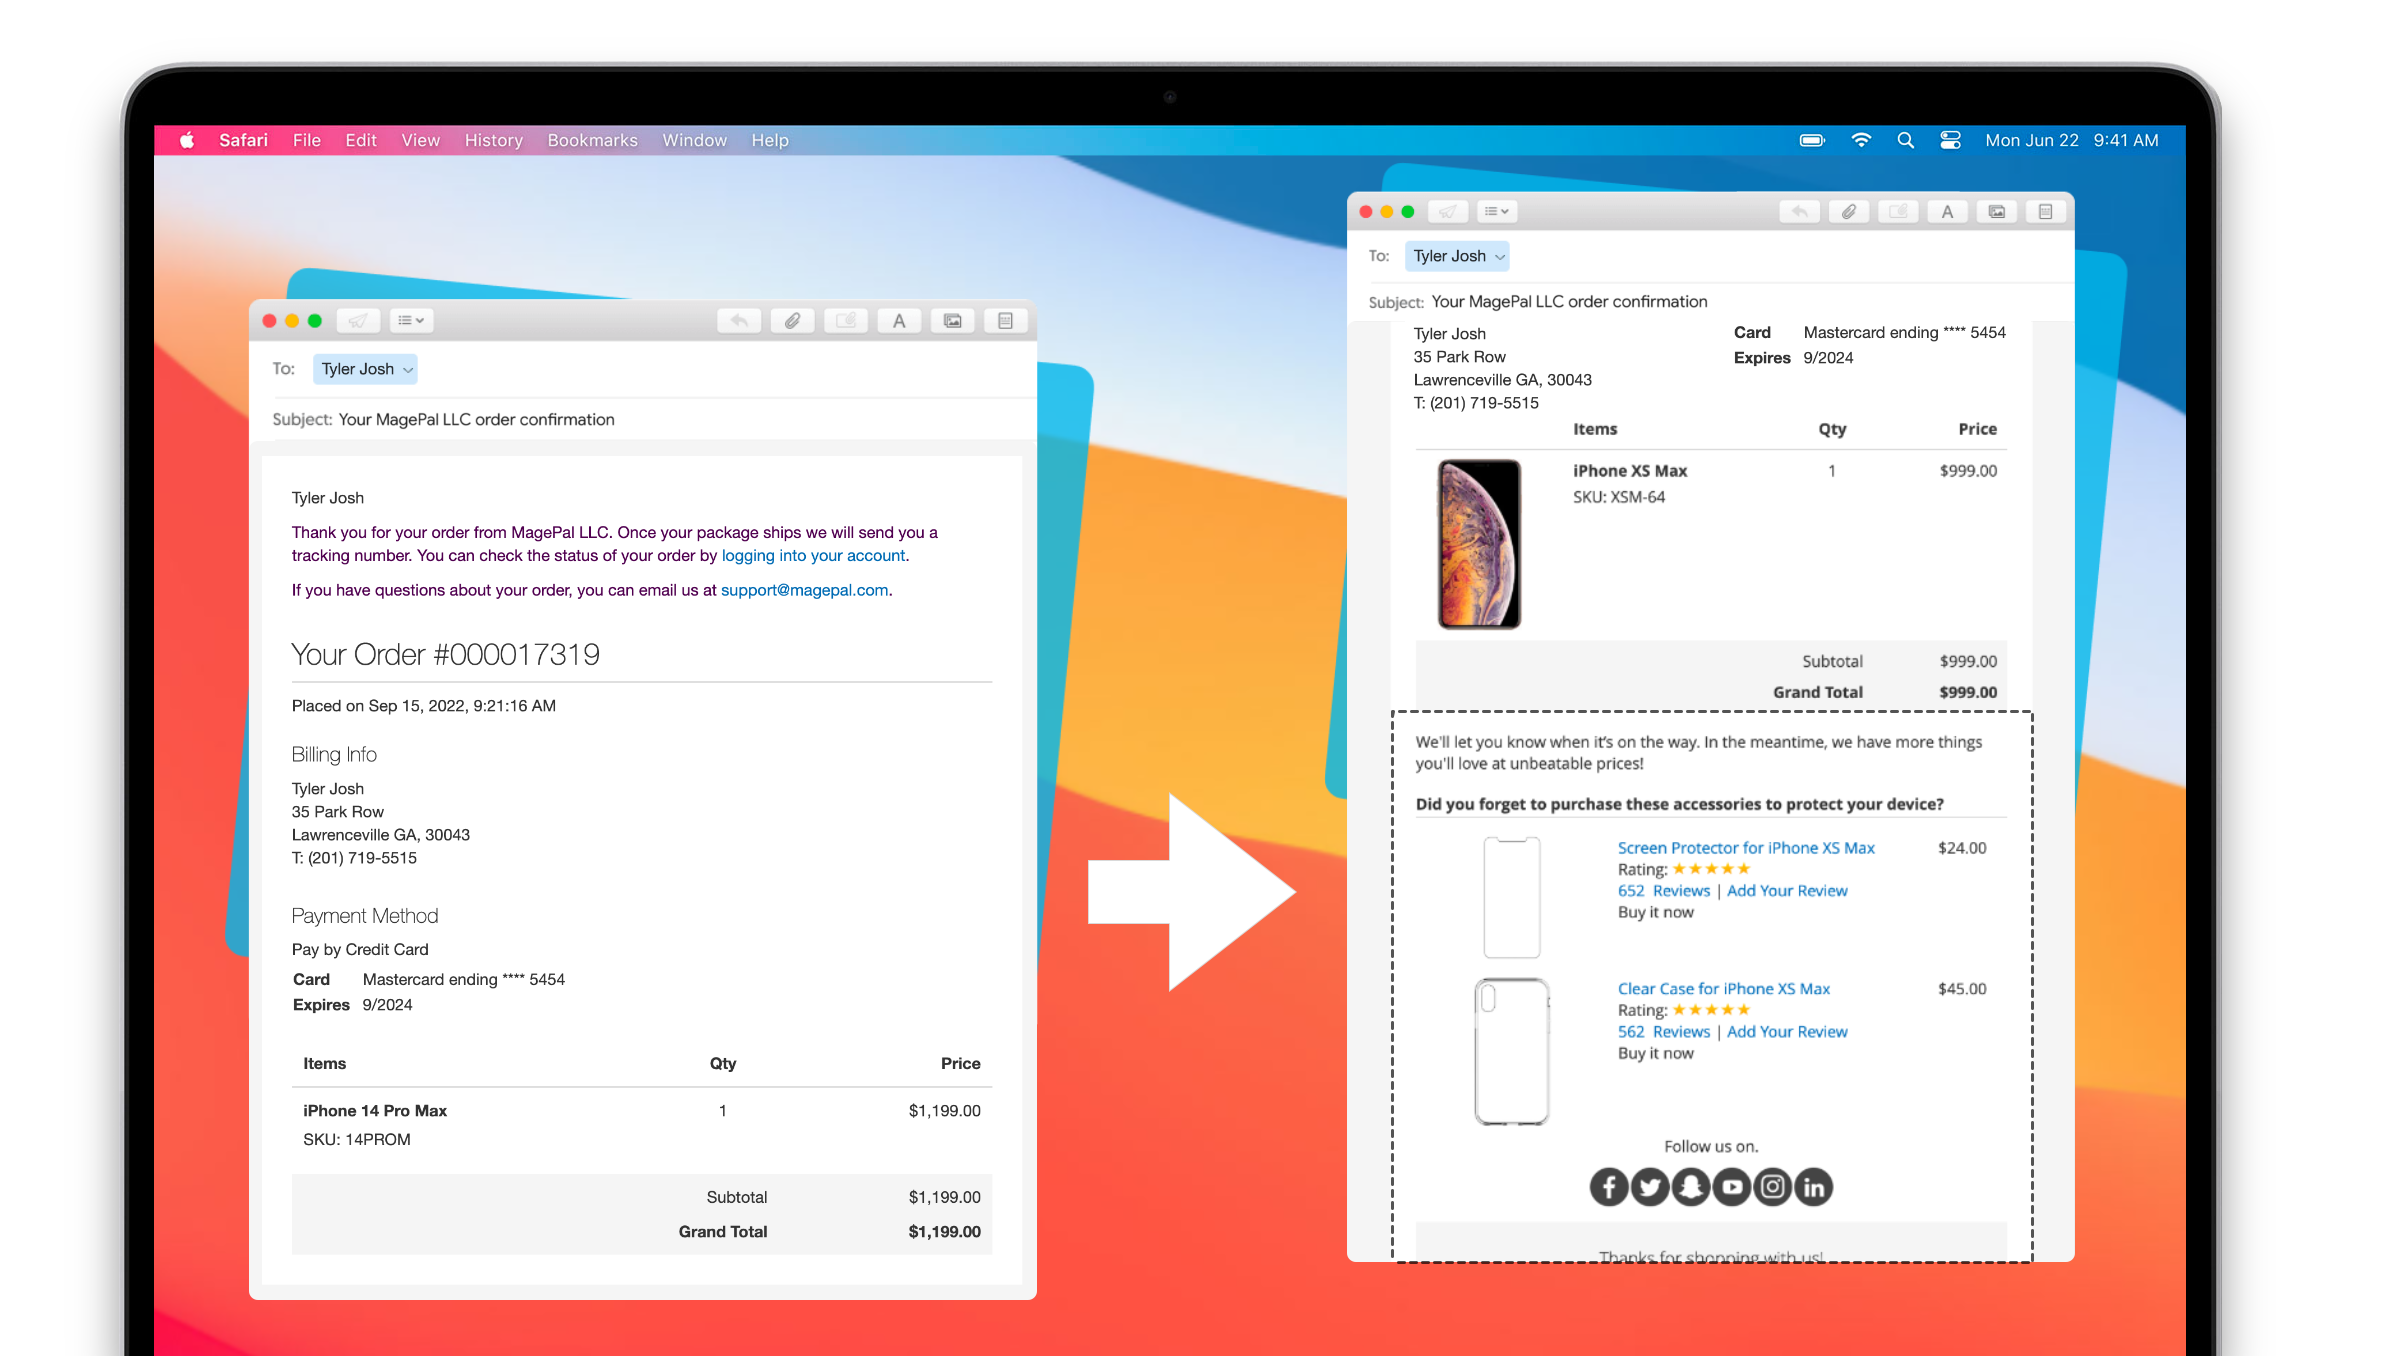This screenshot has width=2397, height=1356.
Task: Click 'iPhone 14 Pro Max' item name
Action: [x=375, y=1110]
